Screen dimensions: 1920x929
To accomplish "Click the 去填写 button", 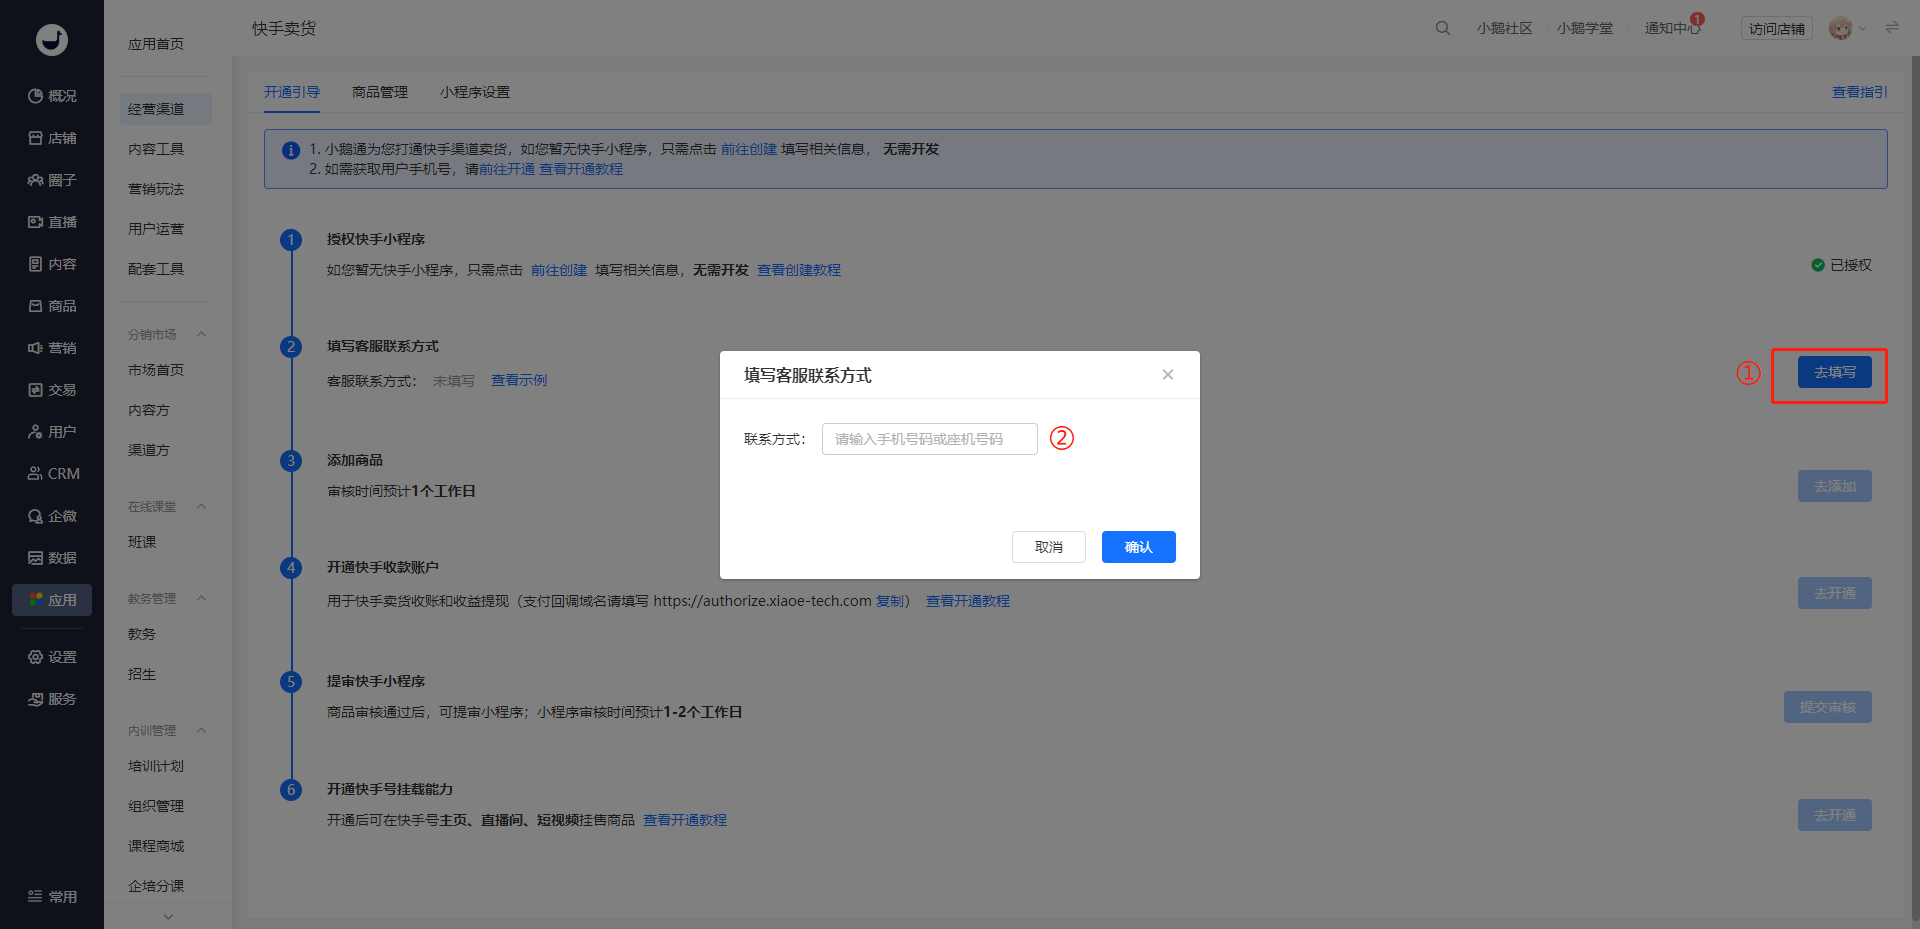I will tap(1834, 372).
